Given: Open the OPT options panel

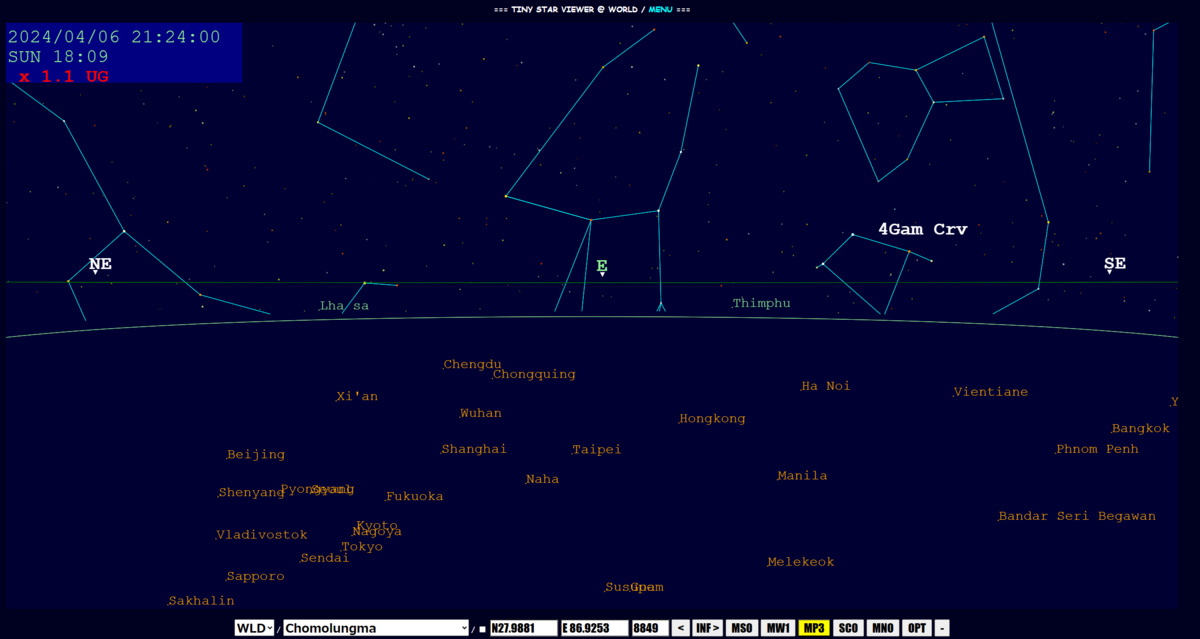Looking at the screenshot, I should (916, 628).
